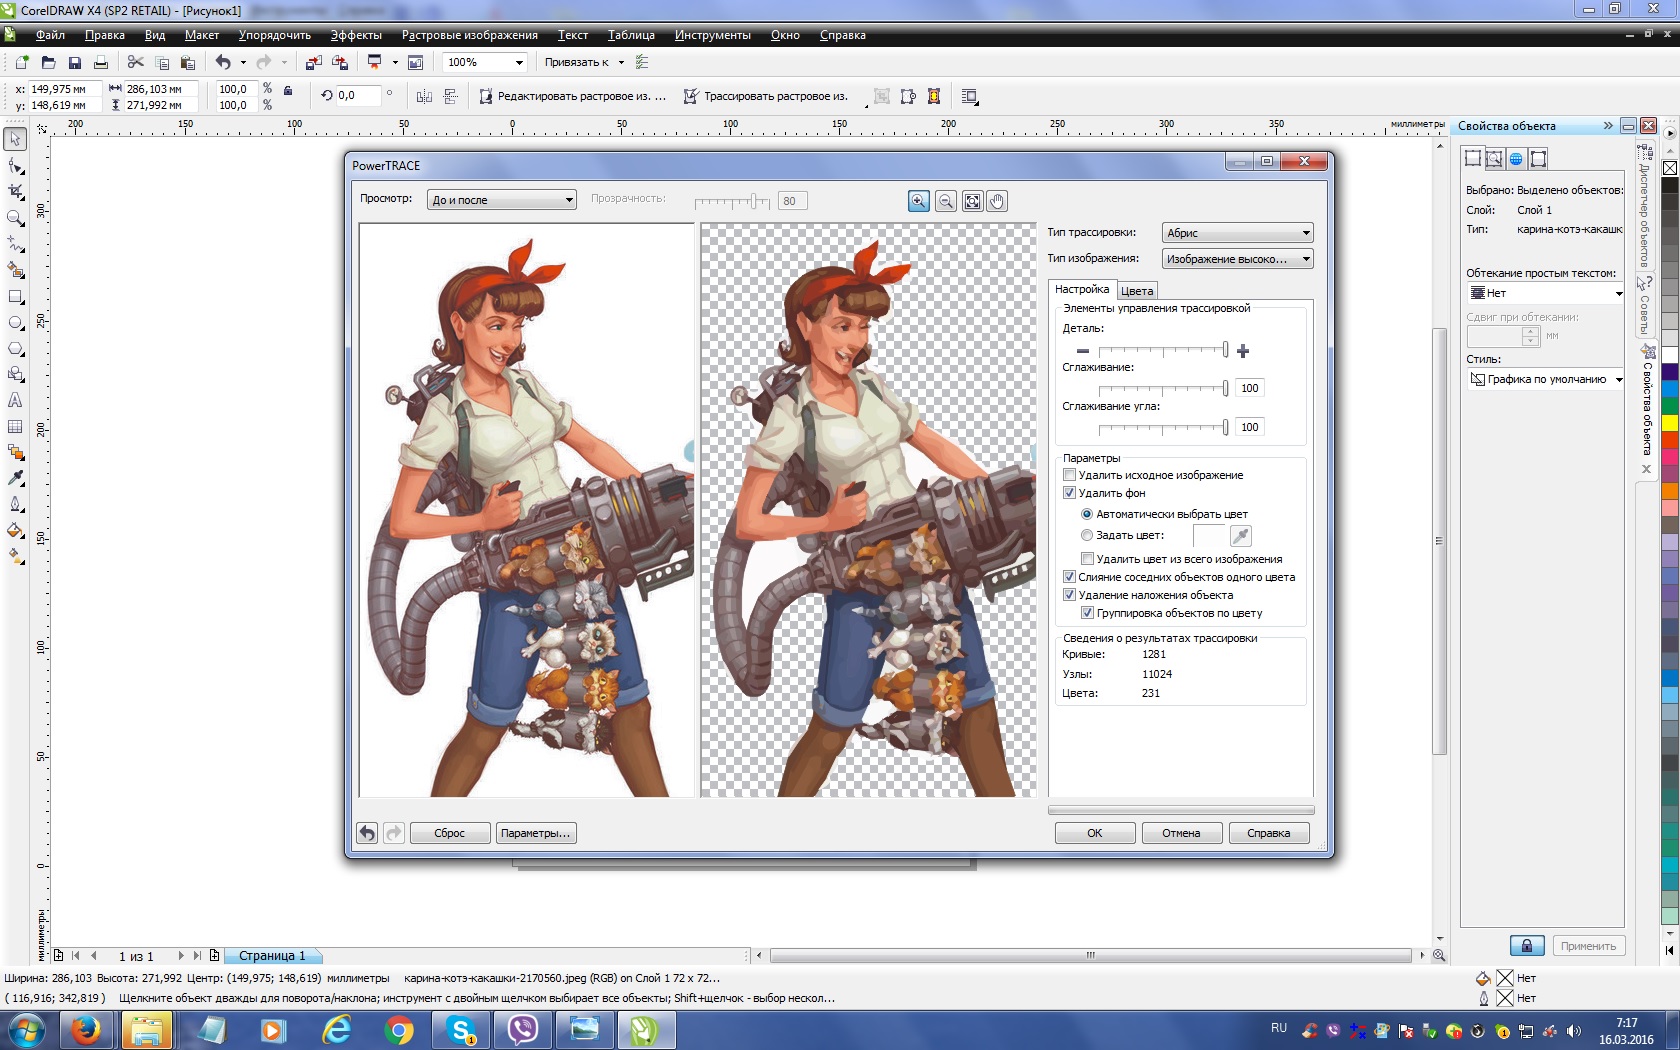Click the zoom out magnifier in PowerTRACE
1680x1050 pixels.
pyautogui.click(x=945, y=201)
